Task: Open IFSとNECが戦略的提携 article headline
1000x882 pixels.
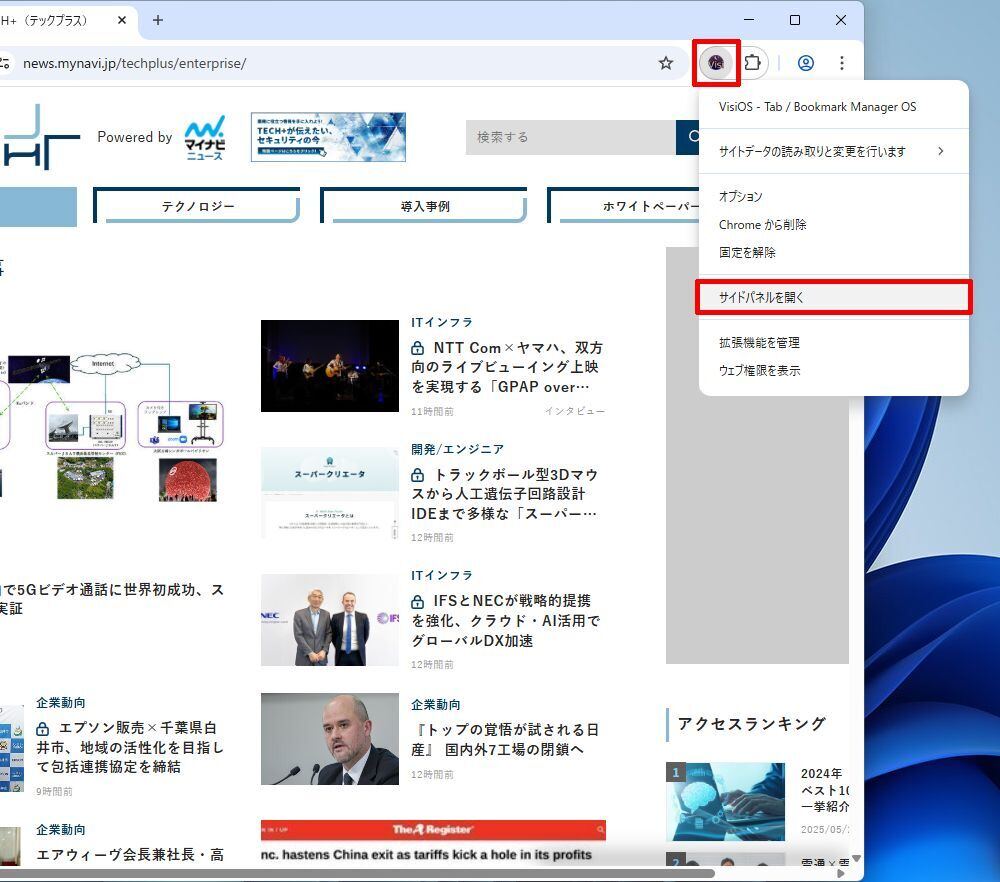Action: 506,621
